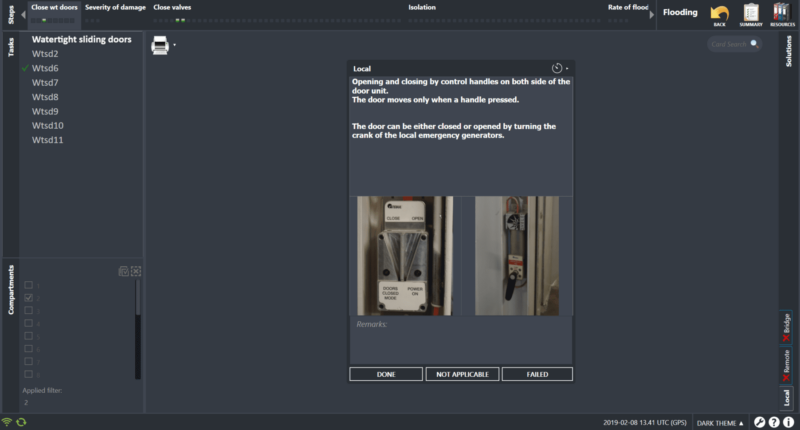The image size is (800, 430).
Task: Switch to the Remote side tab
Action: click(786, 365)
